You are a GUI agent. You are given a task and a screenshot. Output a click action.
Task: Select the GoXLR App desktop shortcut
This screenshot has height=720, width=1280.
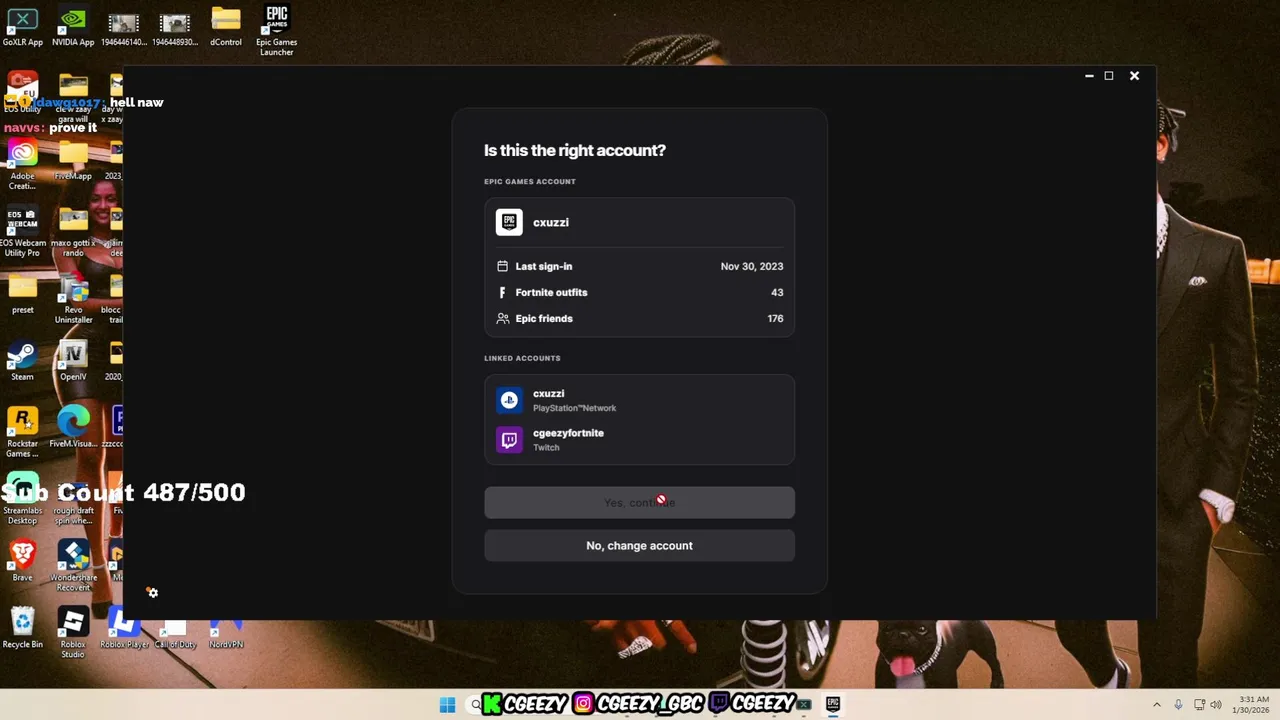(x=22, y=27)
